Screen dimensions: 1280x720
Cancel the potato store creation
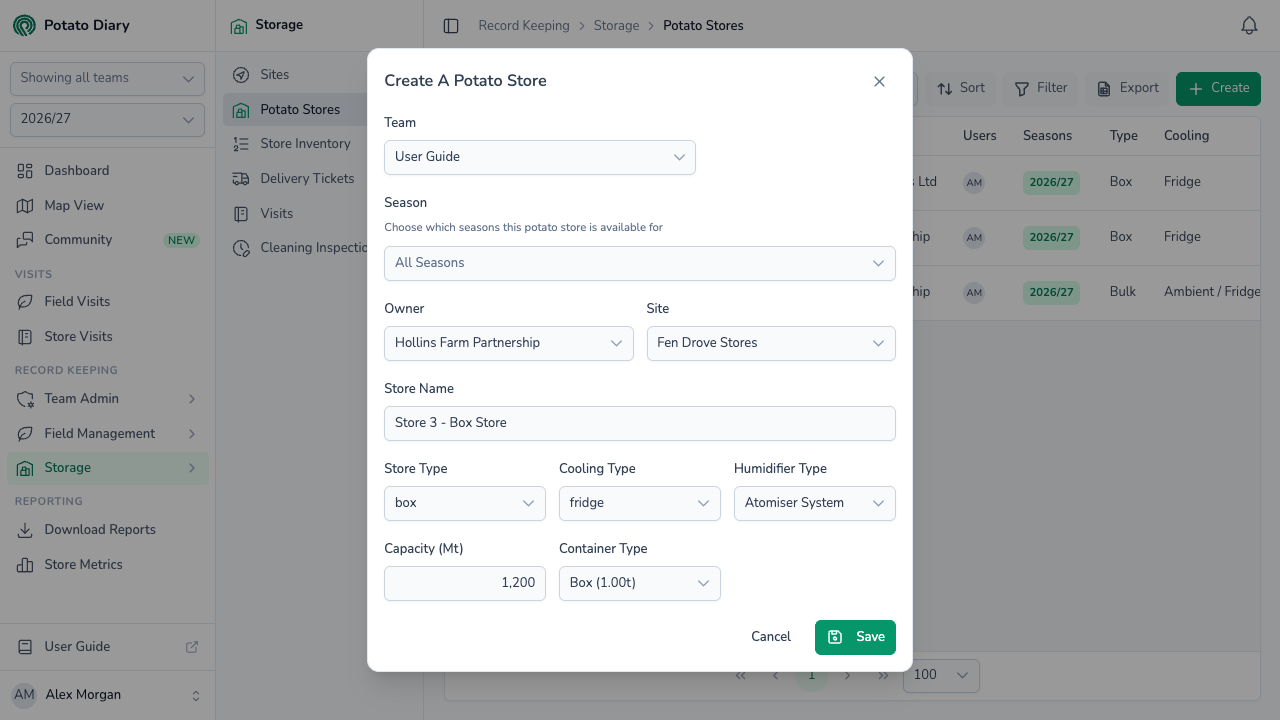771,637
